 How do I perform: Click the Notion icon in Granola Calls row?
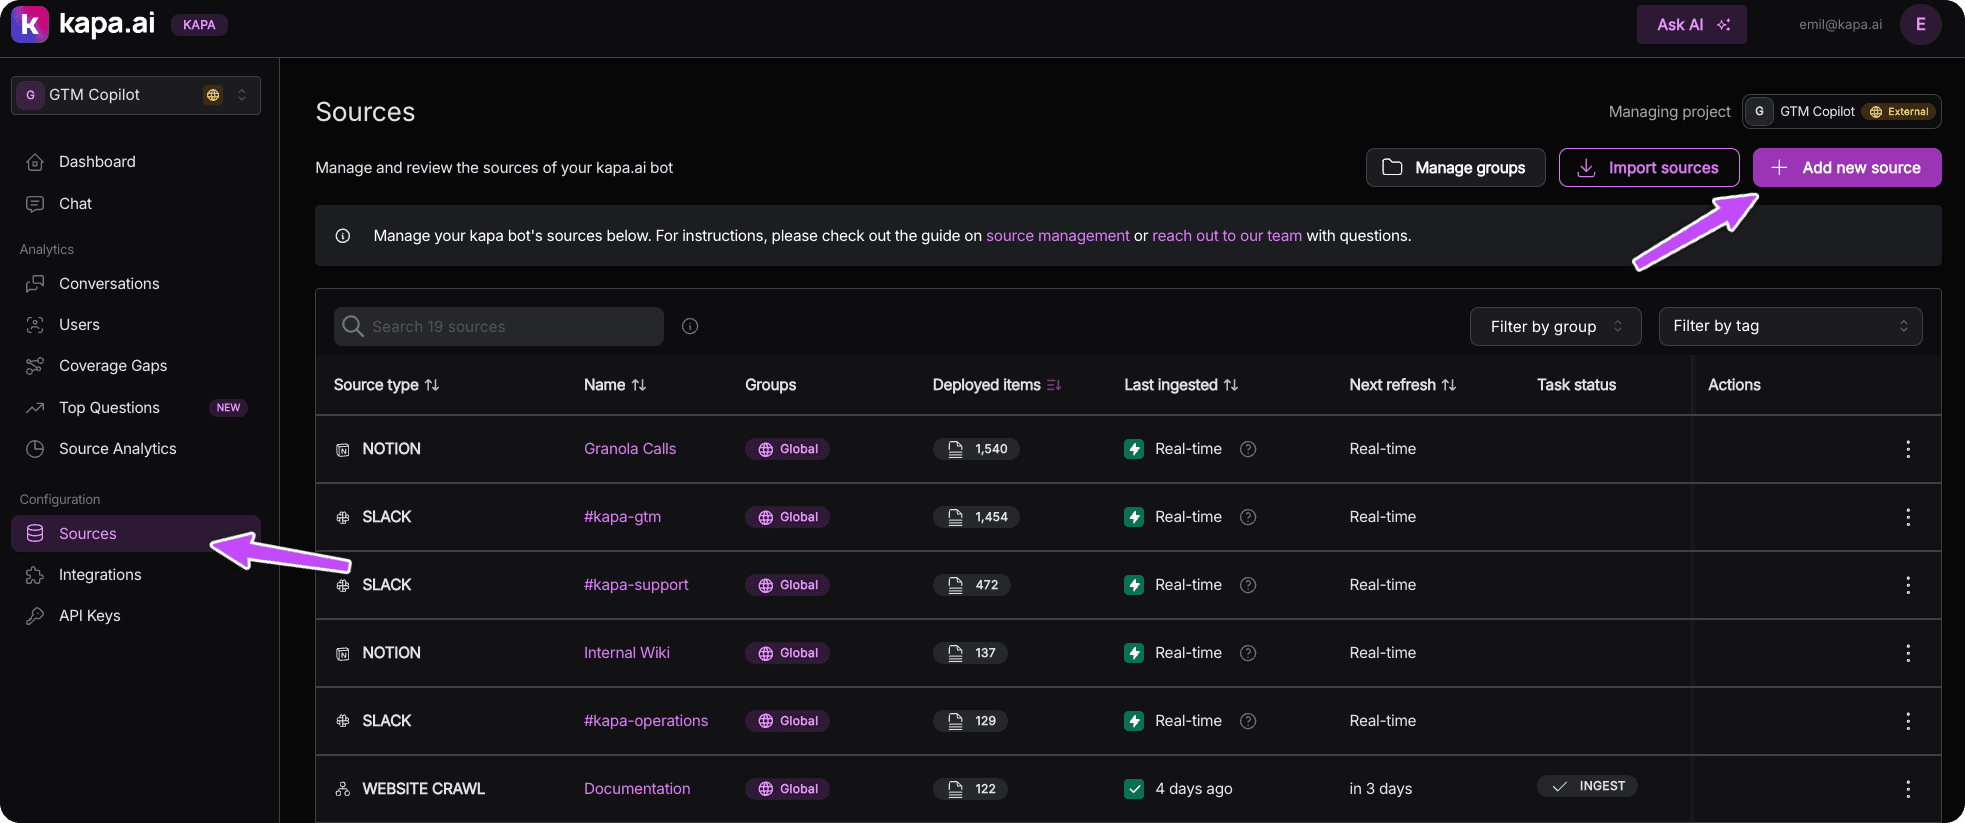click(343, 450)
